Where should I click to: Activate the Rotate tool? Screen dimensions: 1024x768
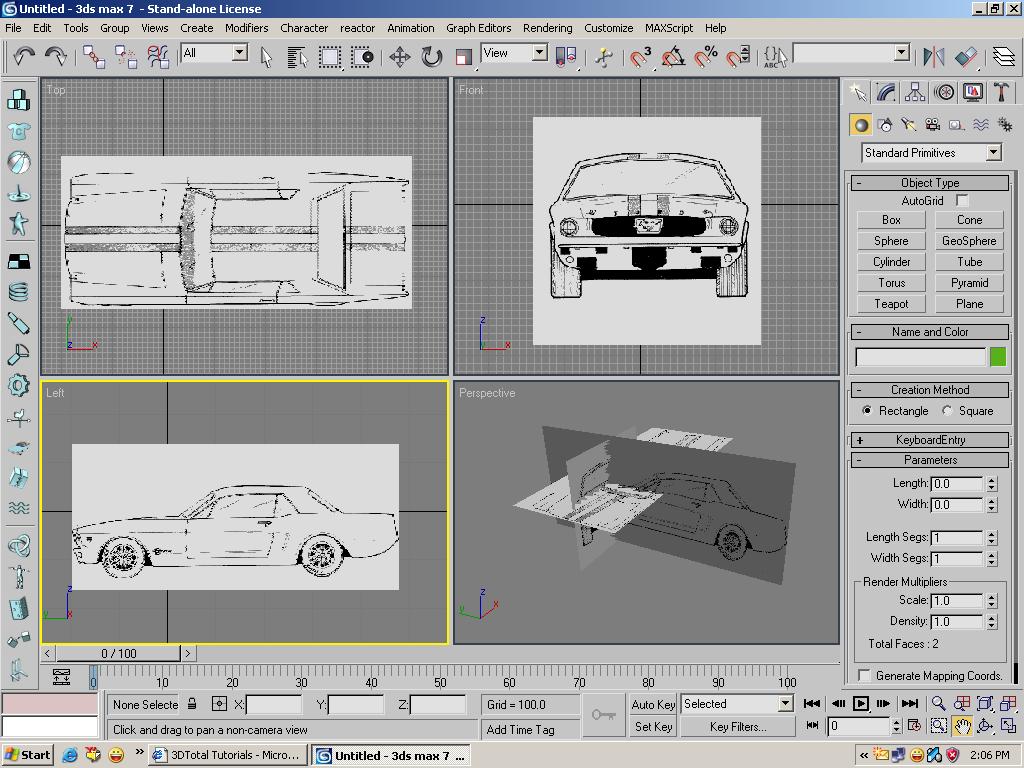pos(432,56)
